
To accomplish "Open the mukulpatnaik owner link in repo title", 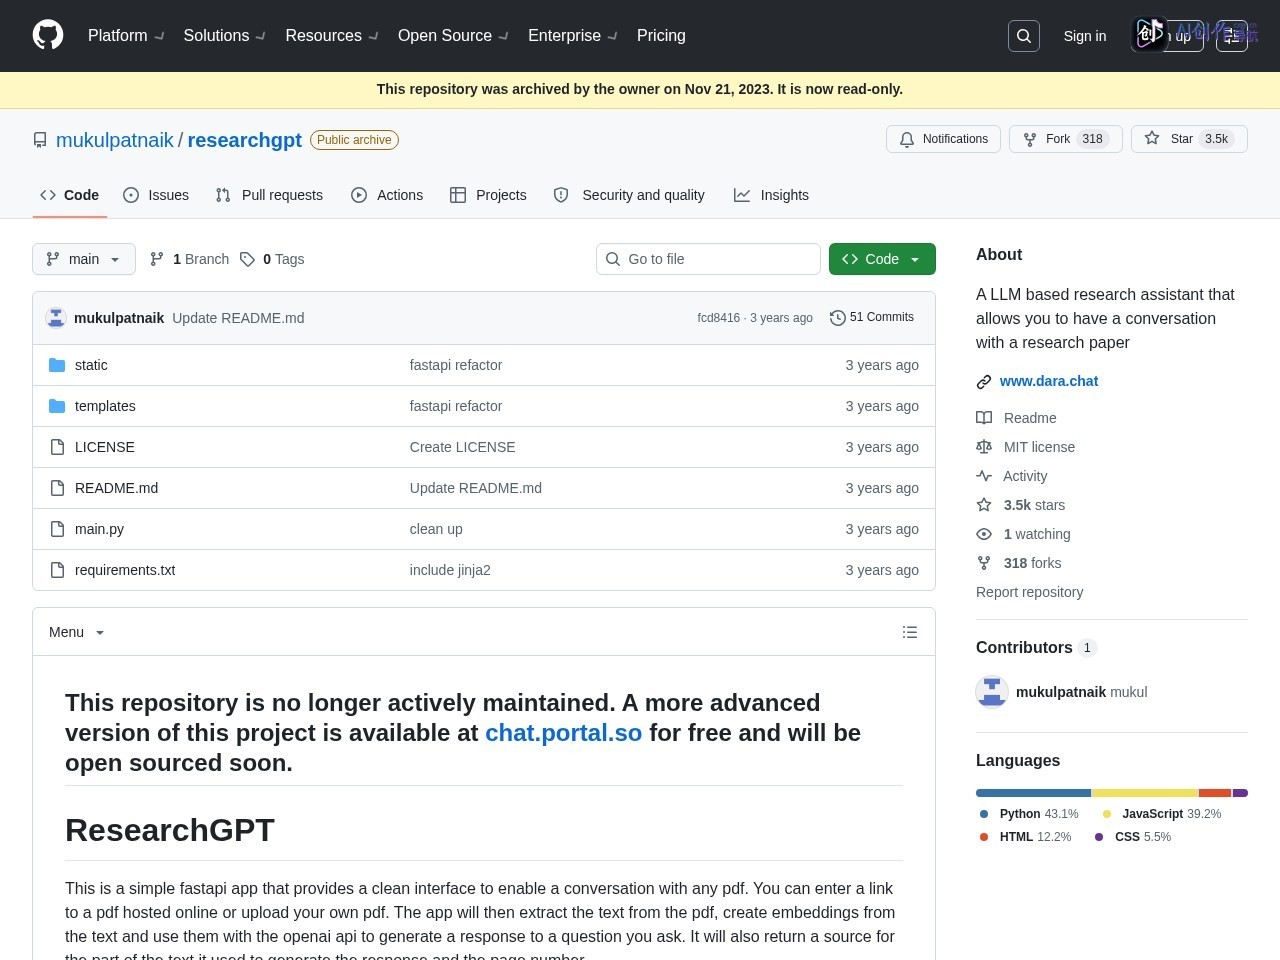I will [x=115, y=140].
